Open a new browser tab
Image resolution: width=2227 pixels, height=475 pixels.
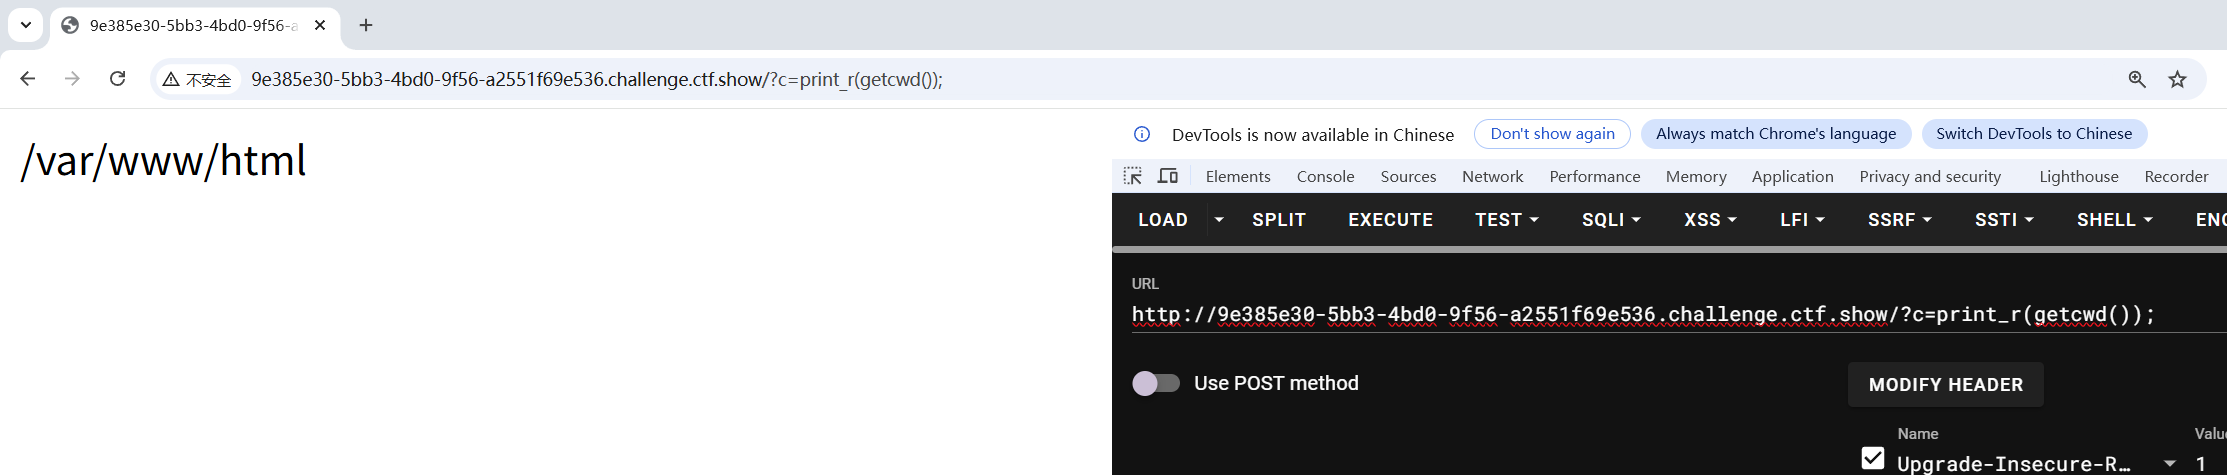click(366, 25)
